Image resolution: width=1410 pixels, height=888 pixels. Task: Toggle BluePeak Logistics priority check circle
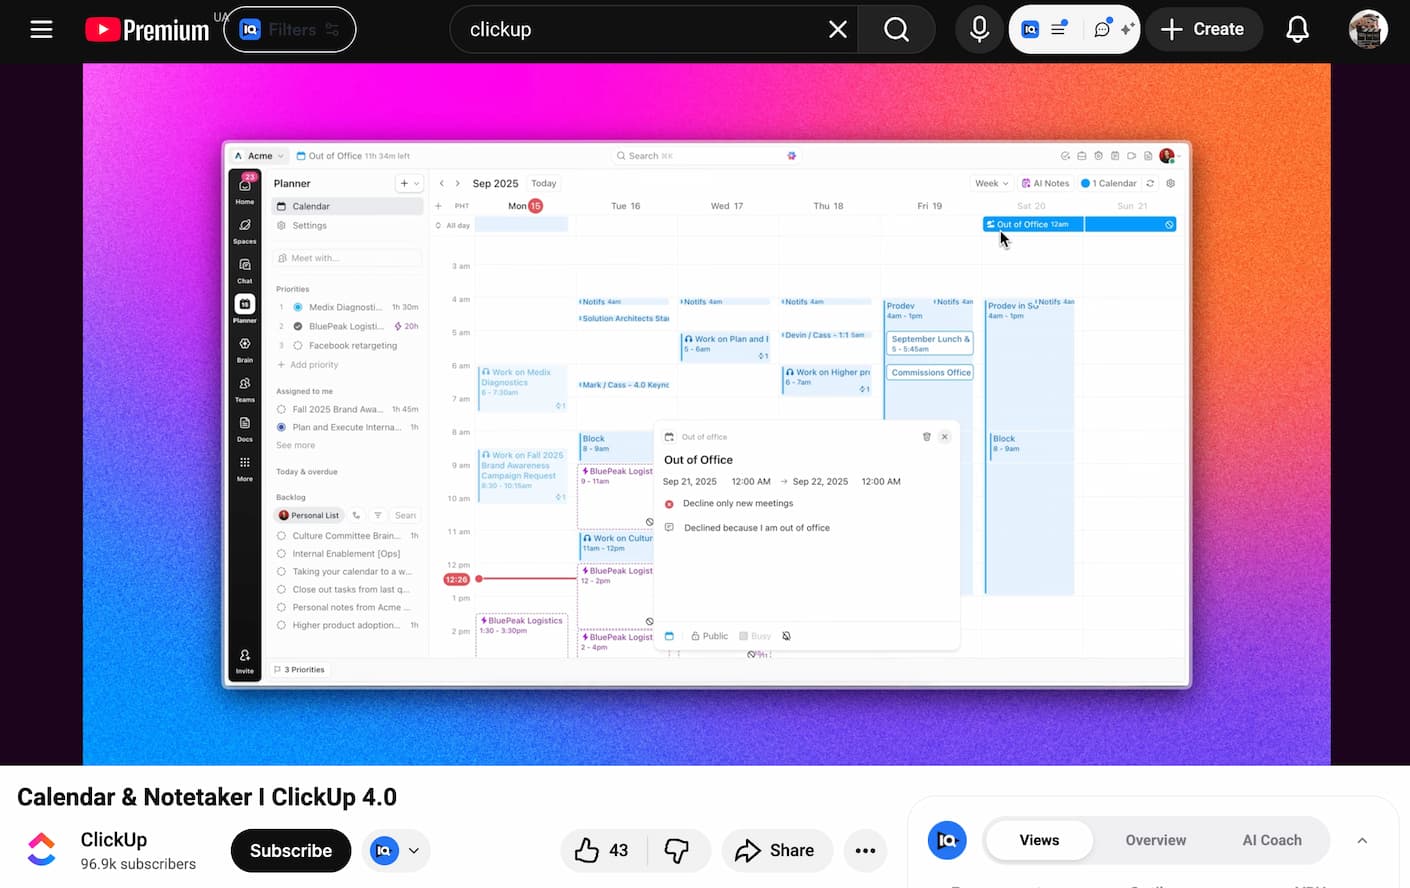[297, 326]
